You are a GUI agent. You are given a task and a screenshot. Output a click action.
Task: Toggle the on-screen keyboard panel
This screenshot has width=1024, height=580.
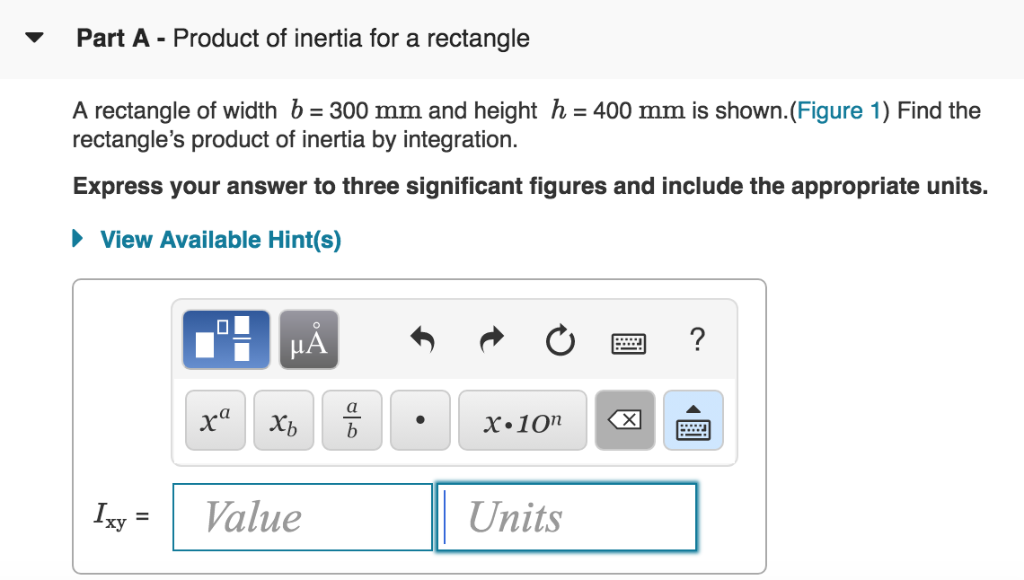point(694,420)
